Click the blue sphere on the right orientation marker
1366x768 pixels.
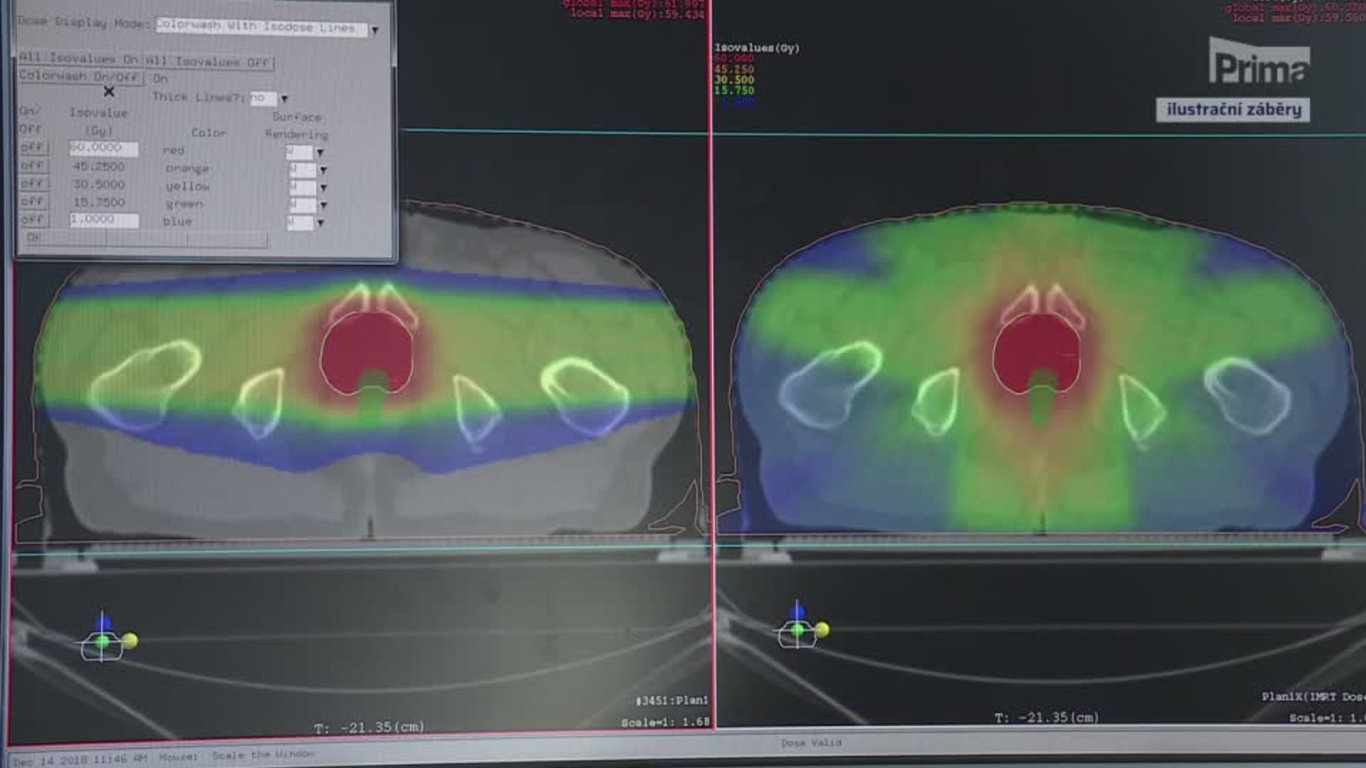797,612
